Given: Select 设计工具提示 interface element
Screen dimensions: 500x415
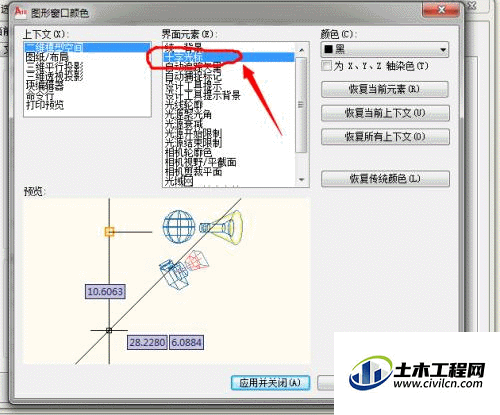Looking at the screenshot, I should pyautogui.click(x=229, y=86).
